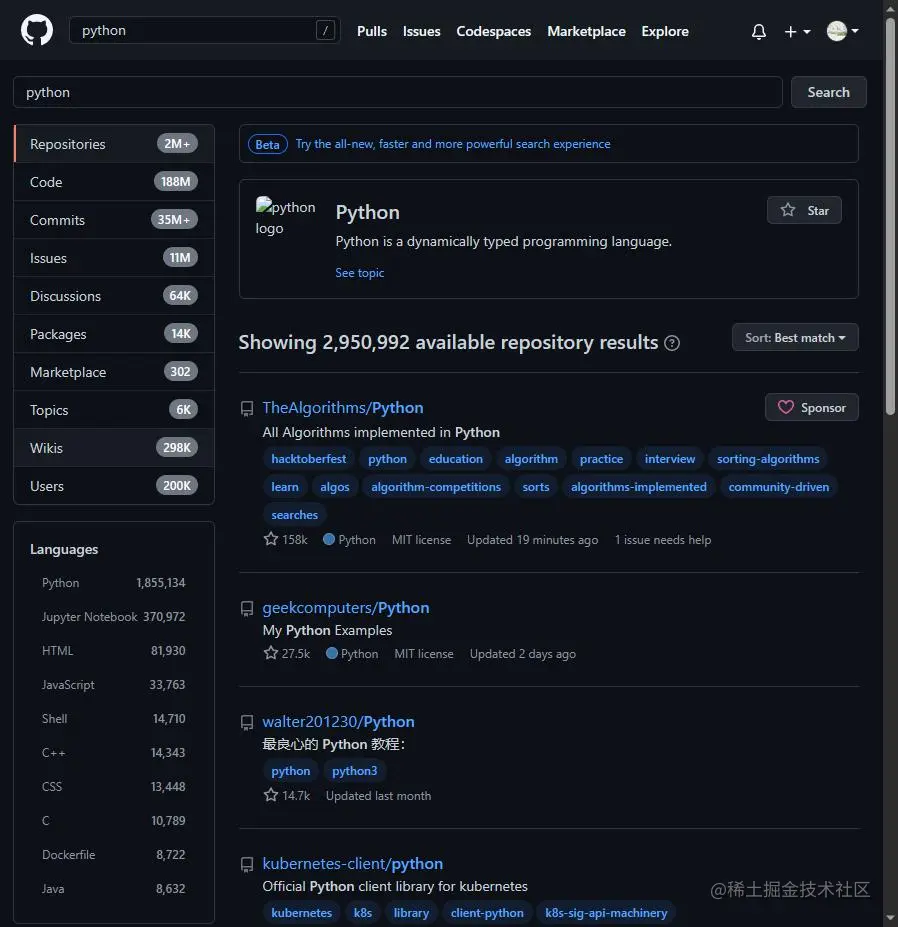Click the k8s-sig-api-machinery topic tag
898x927 pixels.
606,913
